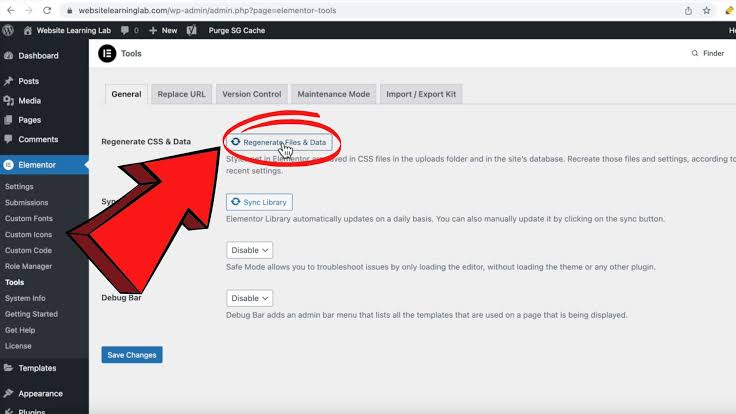Click the Elementor logo icon

click(107, 54)
